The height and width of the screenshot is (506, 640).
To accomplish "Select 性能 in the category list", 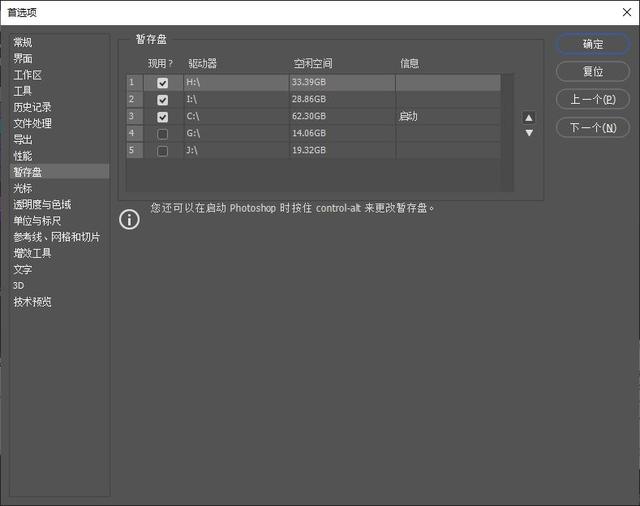I will point(23,156).
